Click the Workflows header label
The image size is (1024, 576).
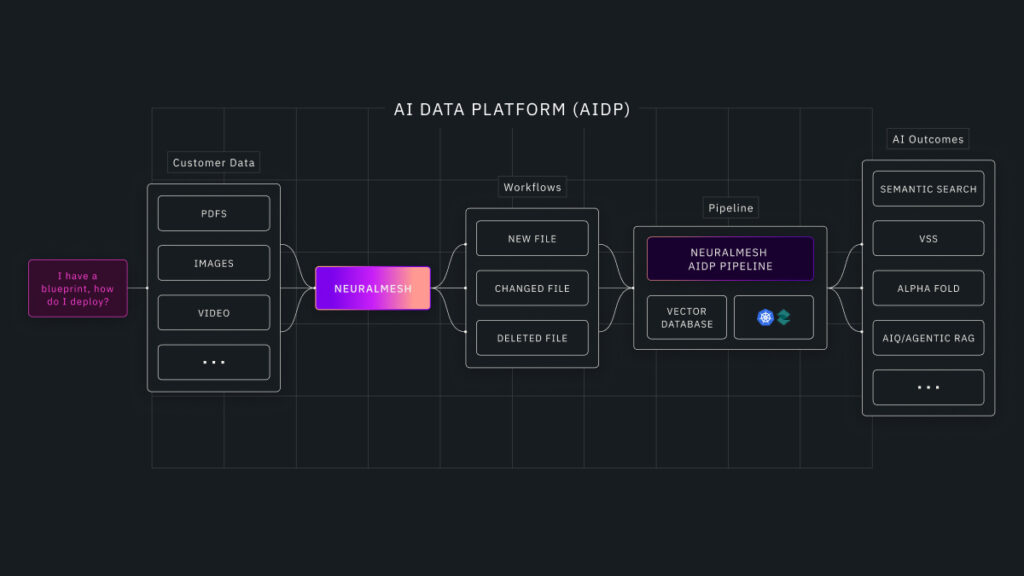point(532,187)
